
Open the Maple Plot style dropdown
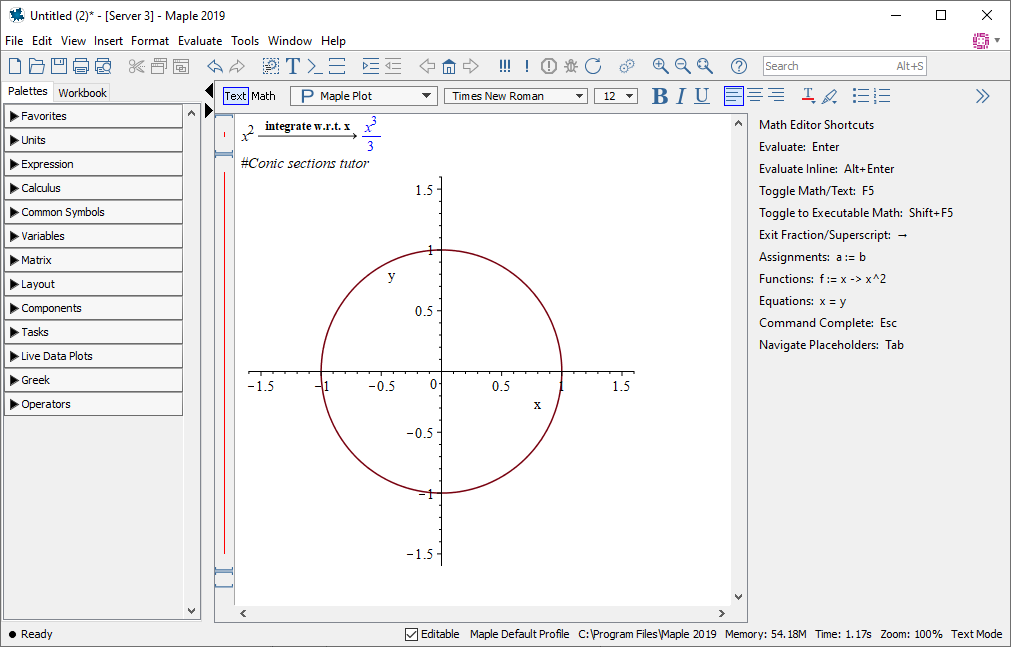pyautogui.click(x=364, y=96)
